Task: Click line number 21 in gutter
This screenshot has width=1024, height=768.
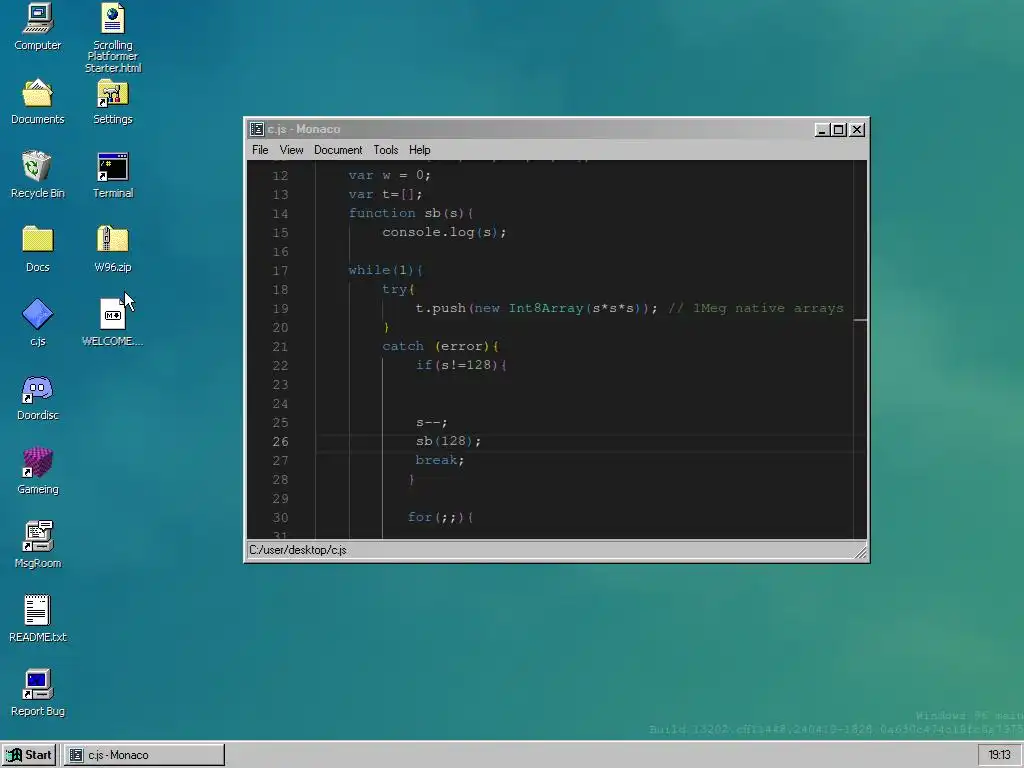Action: tap(280, 347)
